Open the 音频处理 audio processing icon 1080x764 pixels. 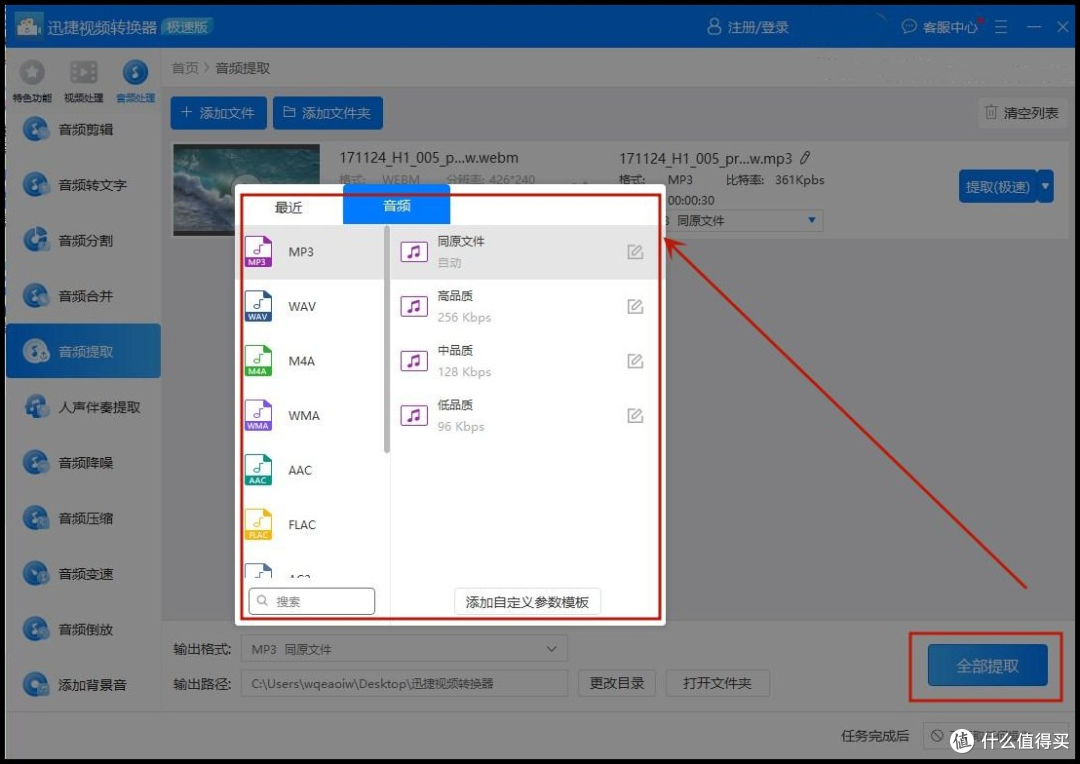coord(135,80)
